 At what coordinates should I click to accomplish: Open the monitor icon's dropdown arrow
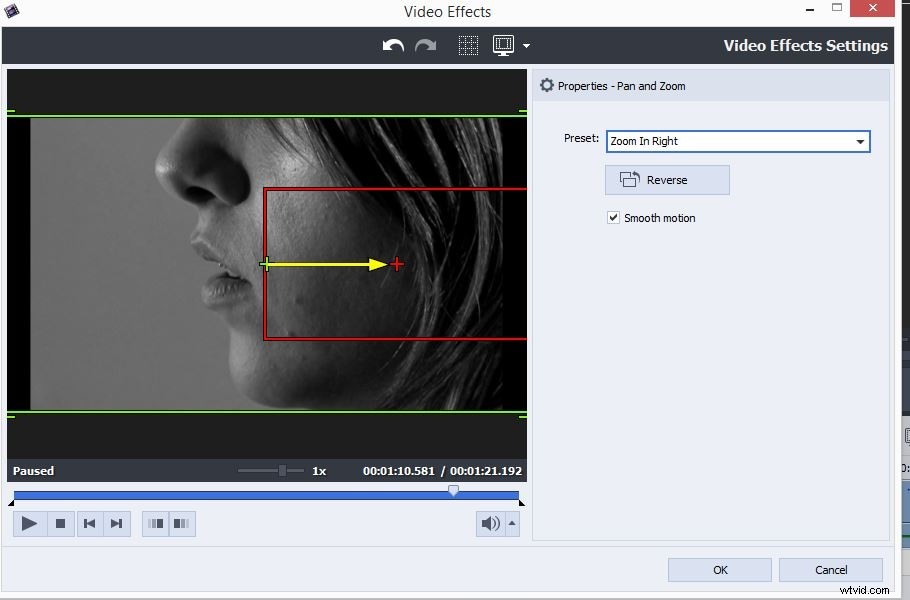click(525, 45)
